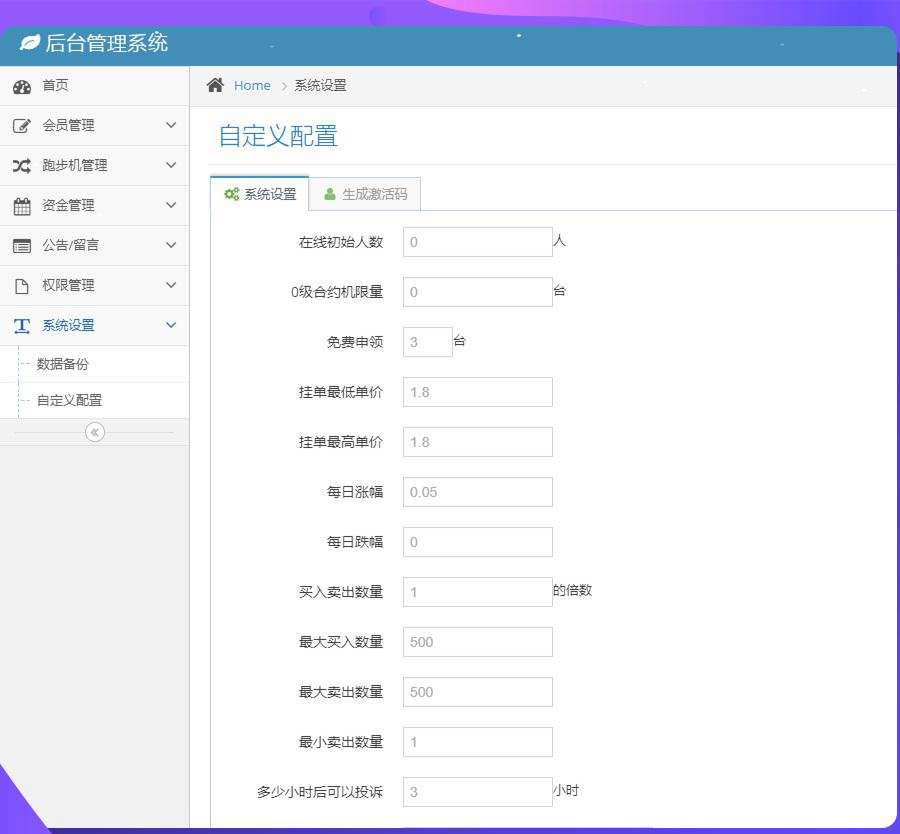Click the calendar icon beside 资金管理
This screenshot has height=834, width=900.
(22, 206)
